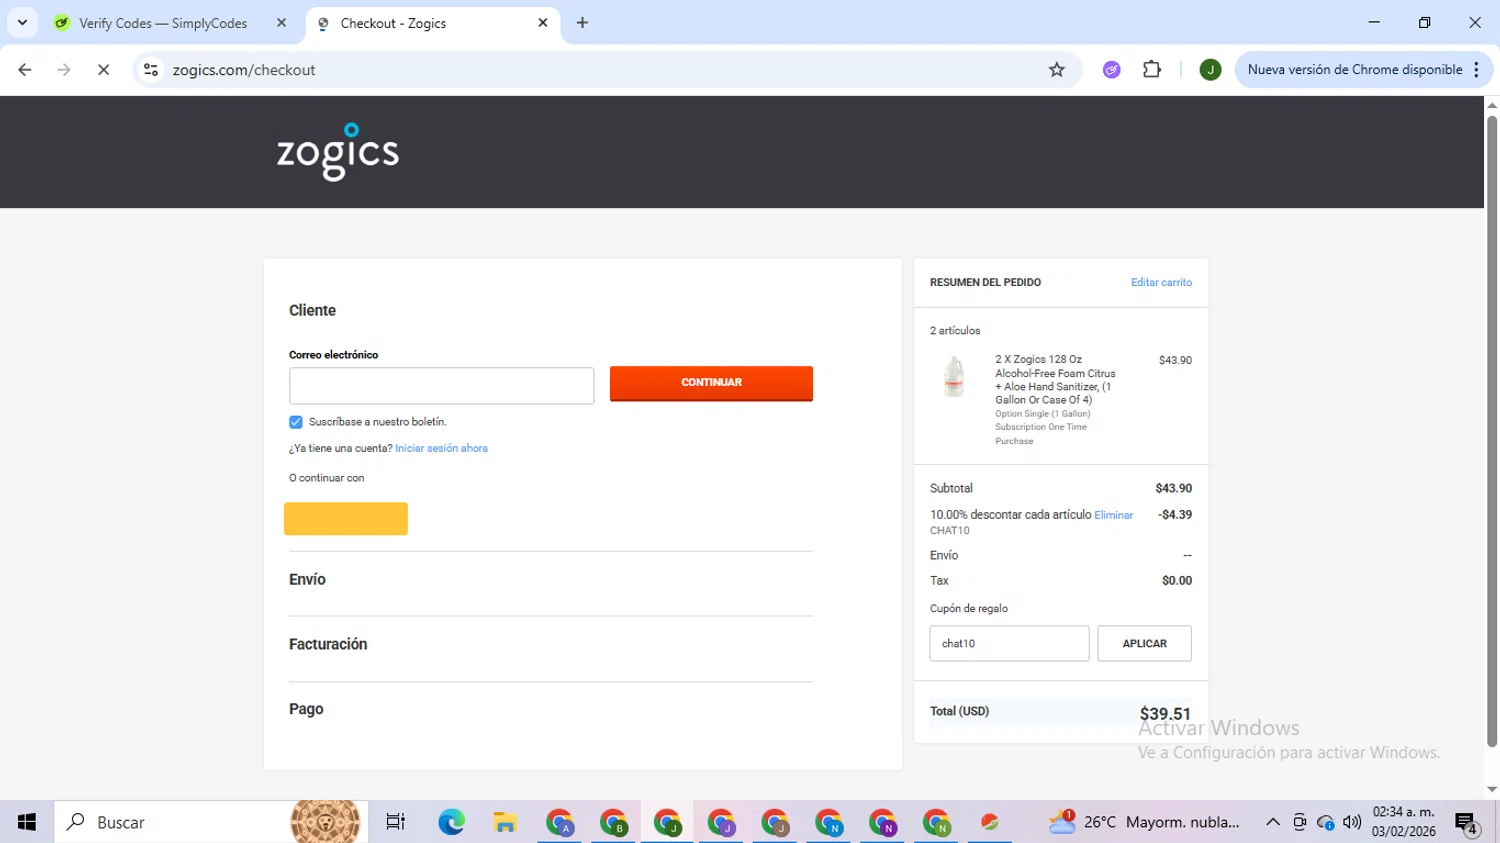Click the Total $39.51 amount
1500x843 pixels.
1165,714
